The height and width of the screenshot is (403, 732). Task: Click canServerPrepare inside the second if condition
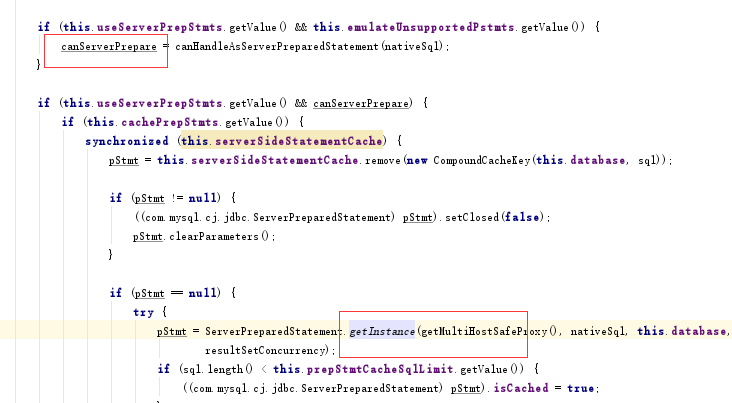[361, 103]
